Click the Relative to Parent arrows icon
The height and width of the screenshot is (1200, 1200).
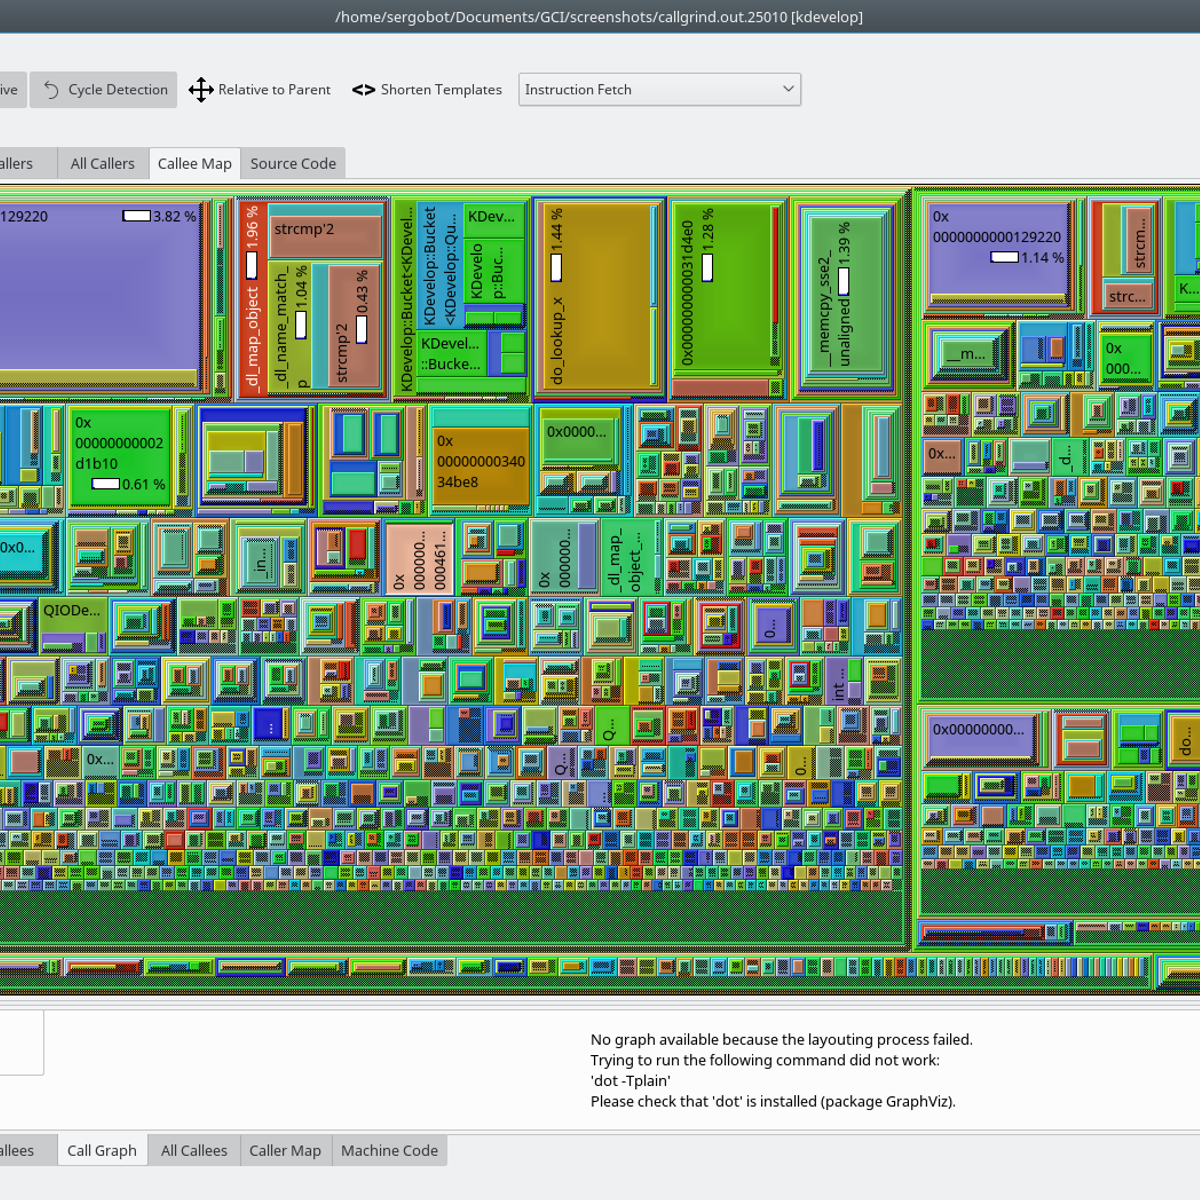[x=201, y=90]
